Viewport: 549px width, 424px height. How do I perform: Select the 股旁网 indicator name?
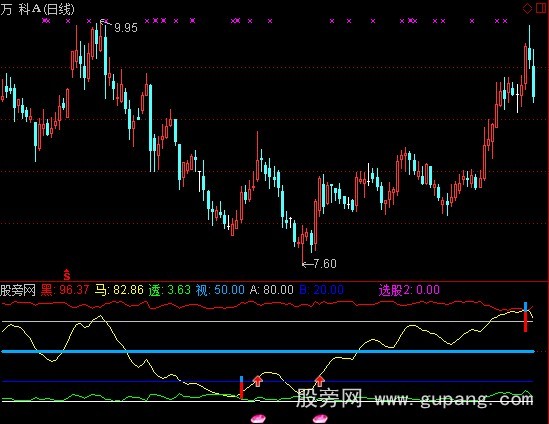pyautogui.click(x=18, y=290)
